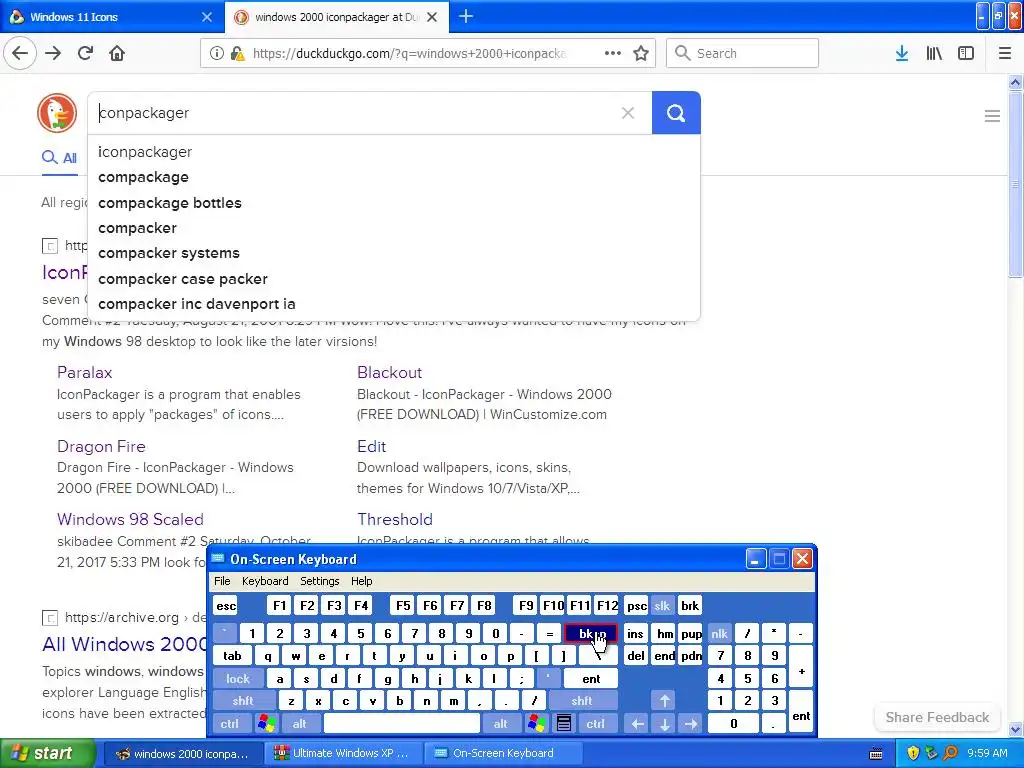Hit the F5 key on On-Screen Keyboard
This screenshot has width=1024, height=768.
coord(403,605)
